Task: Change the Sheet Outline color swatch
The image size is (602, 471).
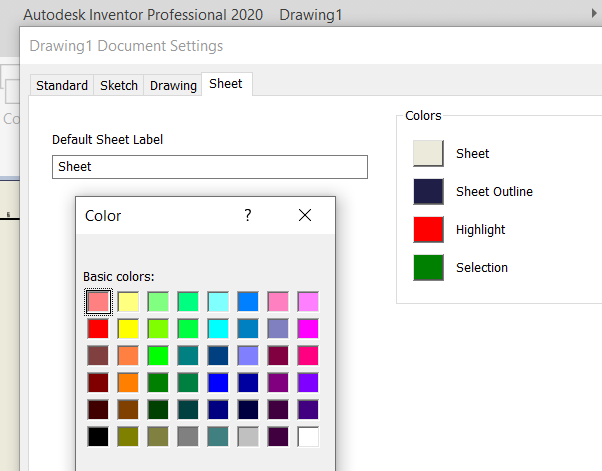Action: coord(428,192)
